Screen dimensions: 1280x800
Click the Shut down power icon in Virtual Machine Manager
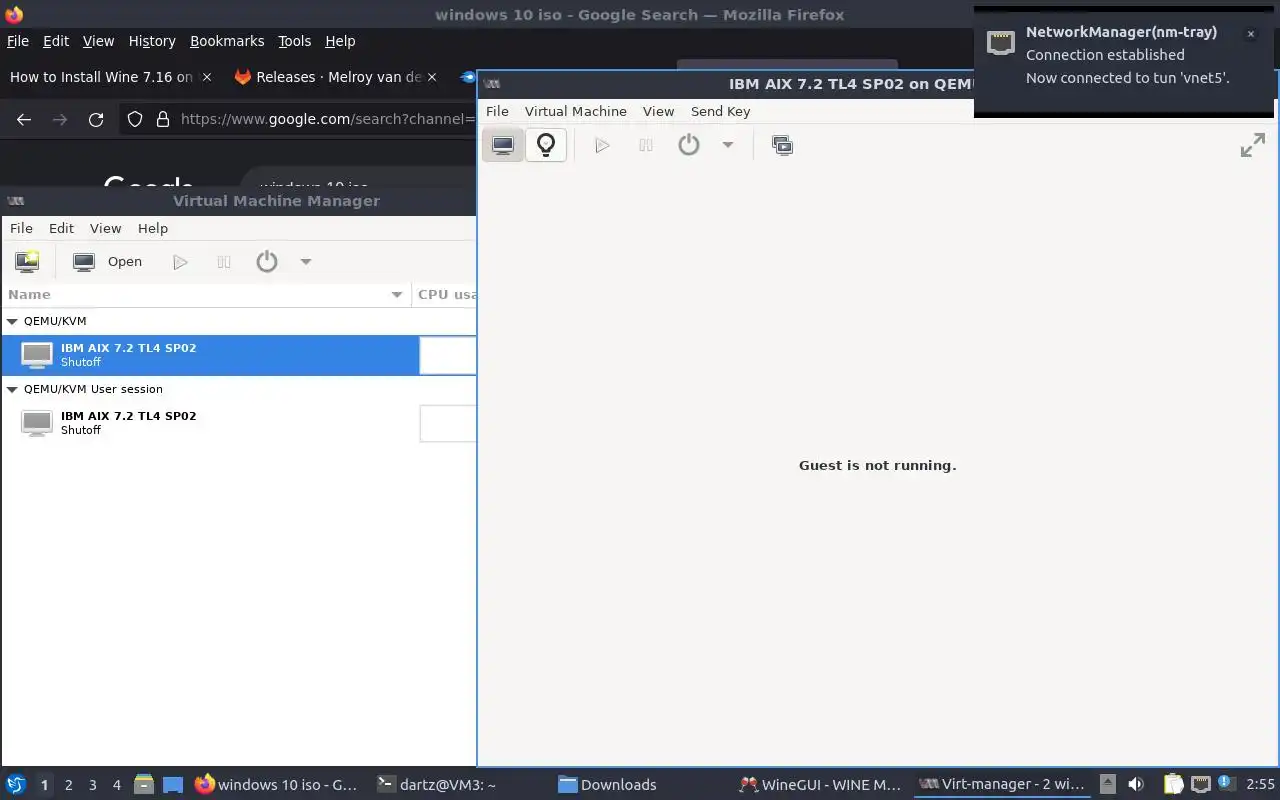[x=267, y=262]
